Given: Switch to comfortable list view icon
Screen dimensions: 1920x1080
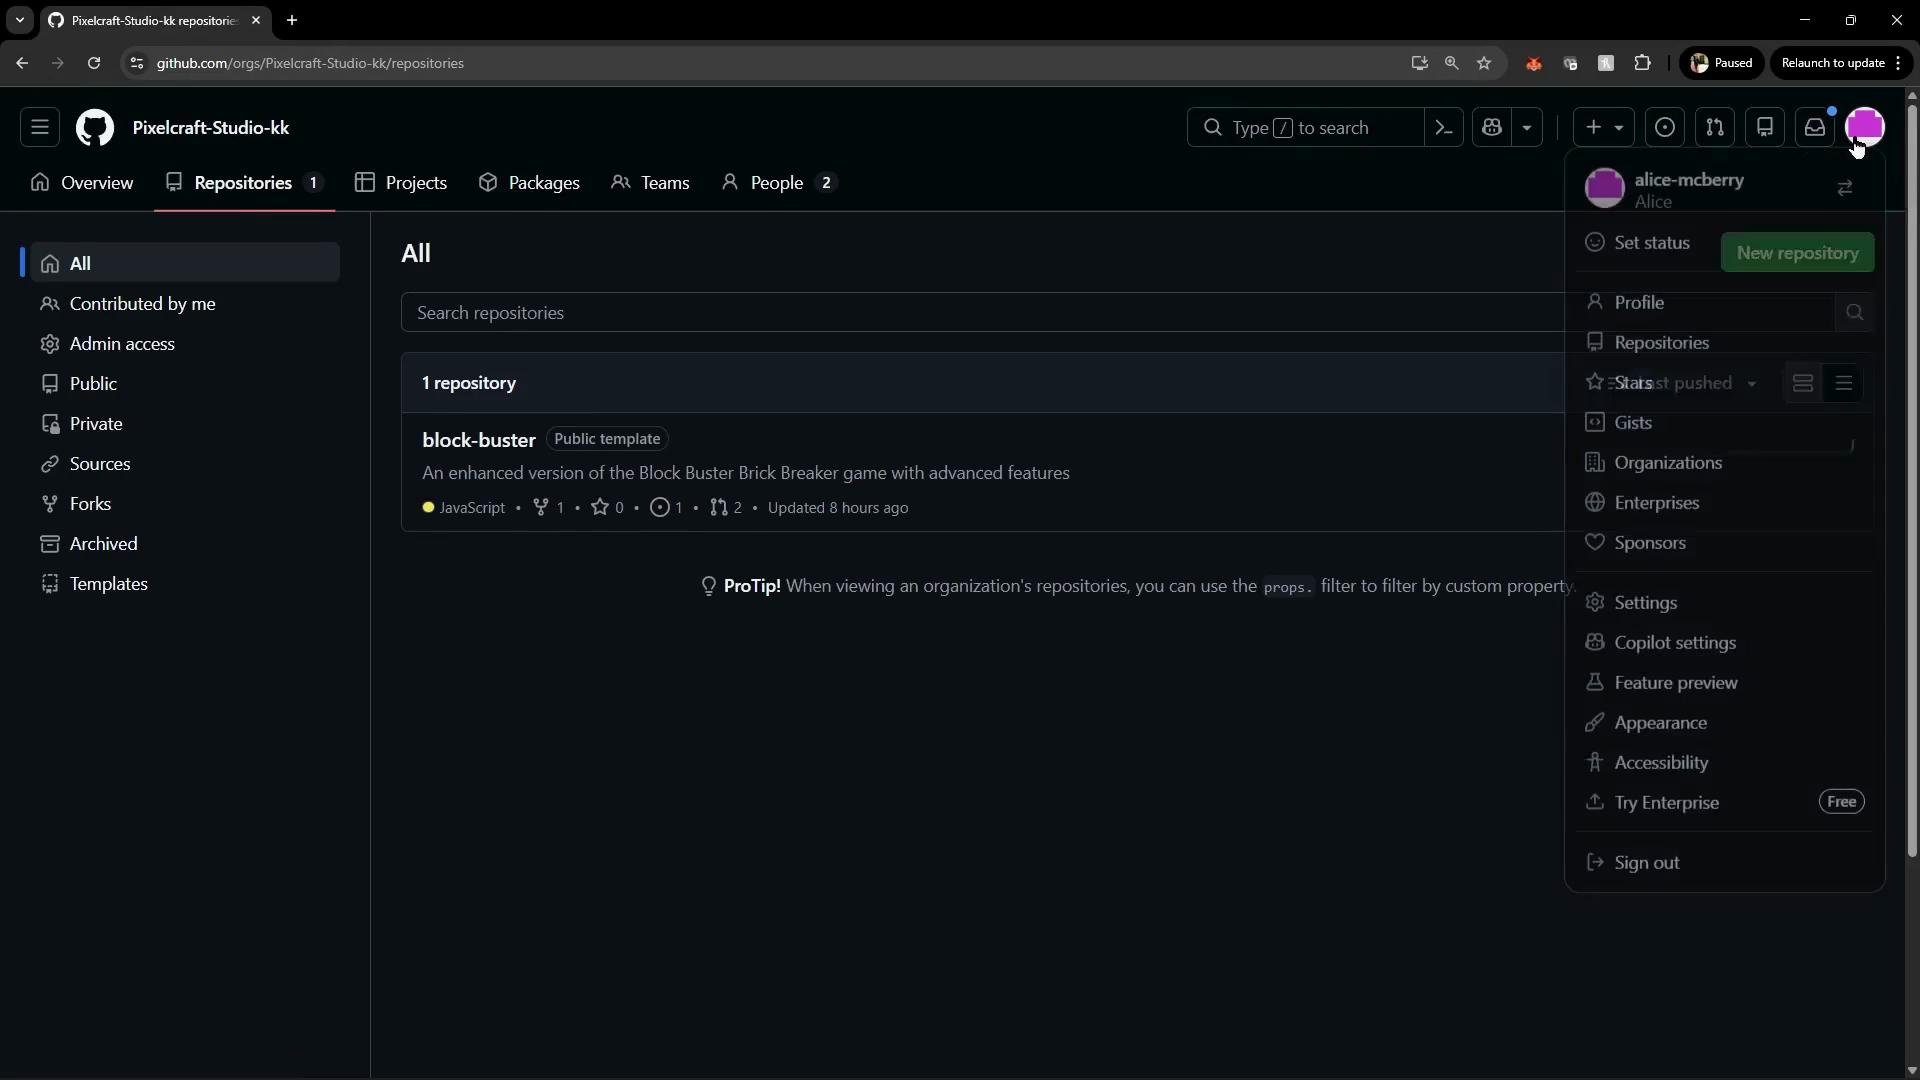Looking at the screenshot, I should coord(1803,383).
